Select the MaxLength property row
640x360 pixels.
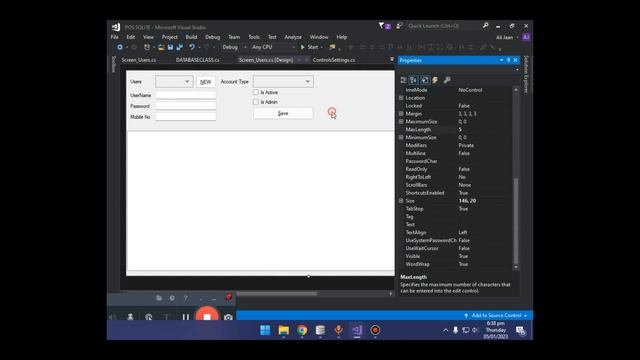pos(455,129)
